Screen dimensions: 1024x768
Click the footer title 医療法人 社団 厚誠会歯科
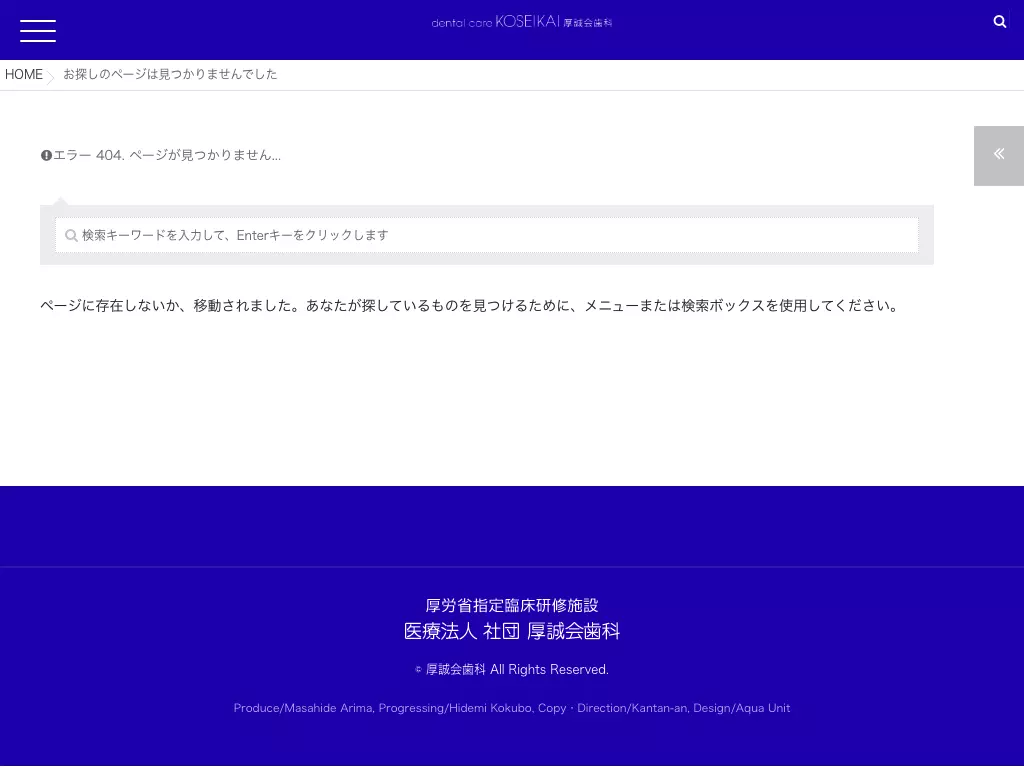pyautogui.click(x=512, y=631)
